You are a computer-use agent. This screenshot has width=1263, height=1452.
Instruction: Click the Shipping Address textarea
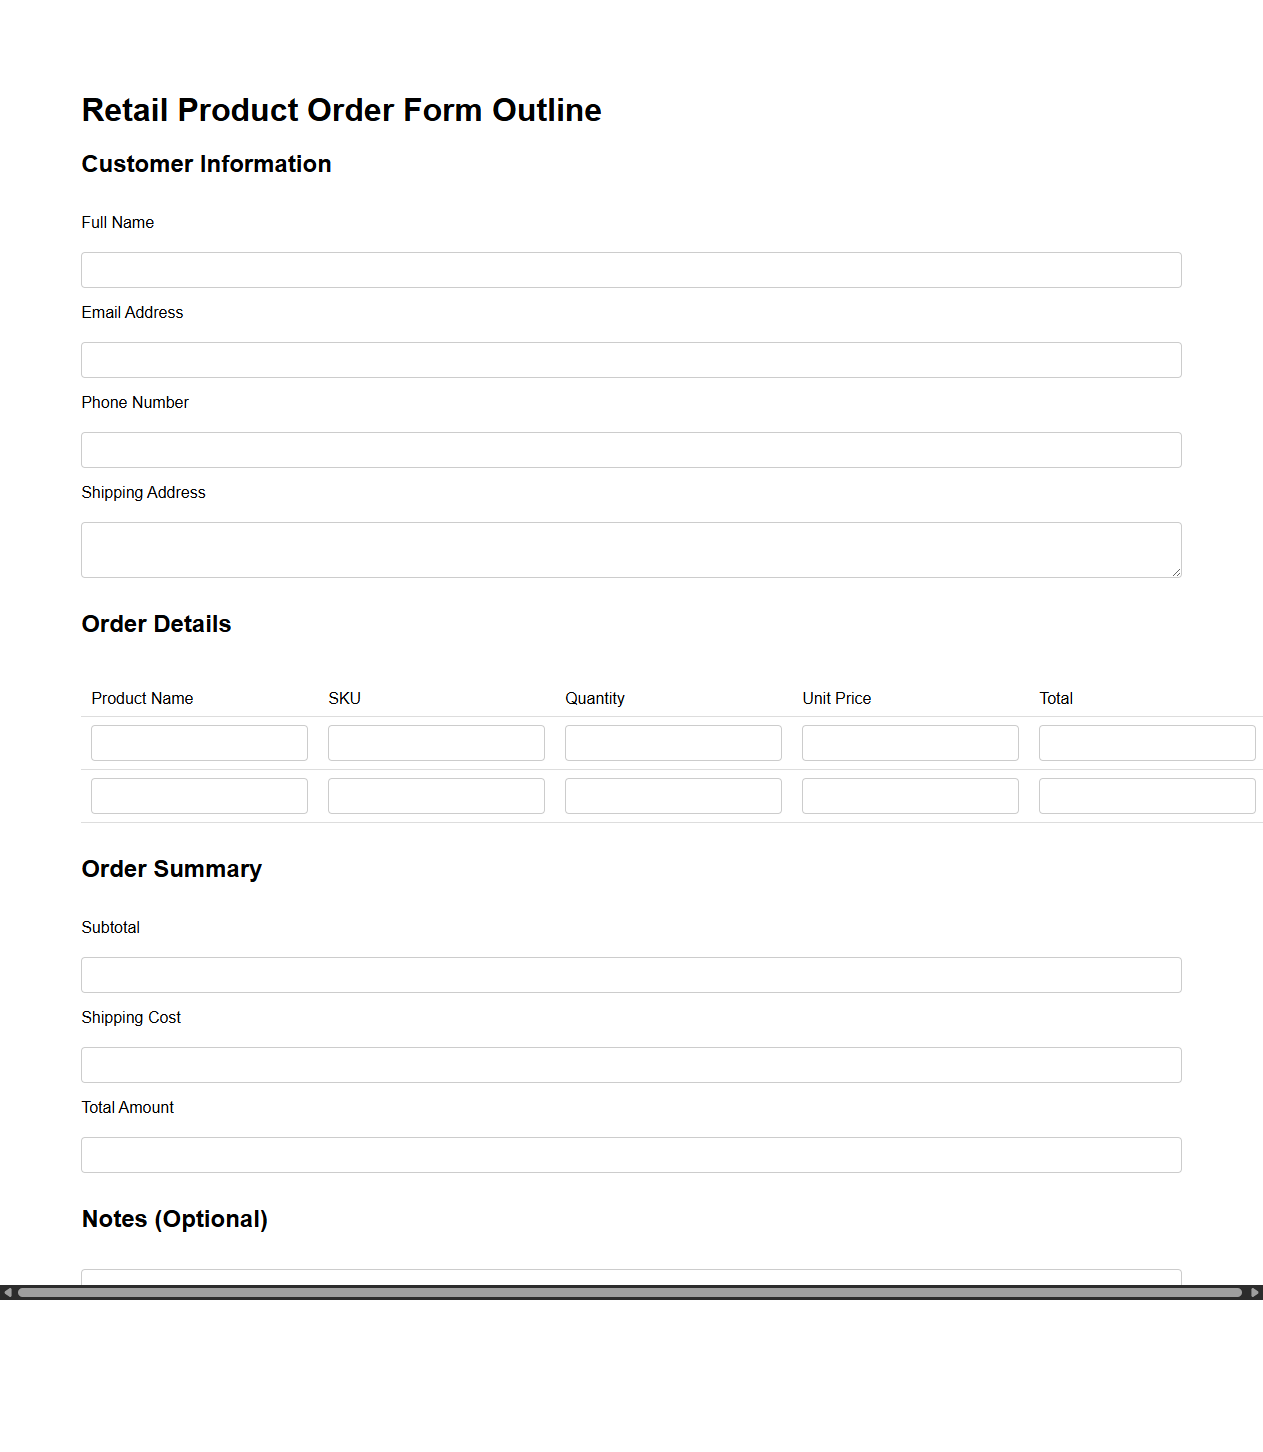631,549
